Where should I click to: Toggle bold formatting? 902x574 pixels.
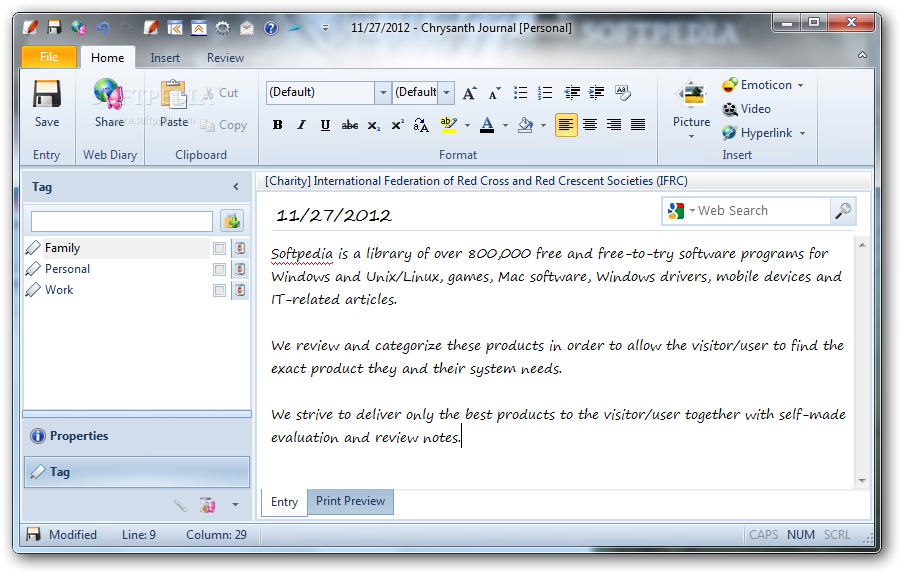tap(277, 125)
